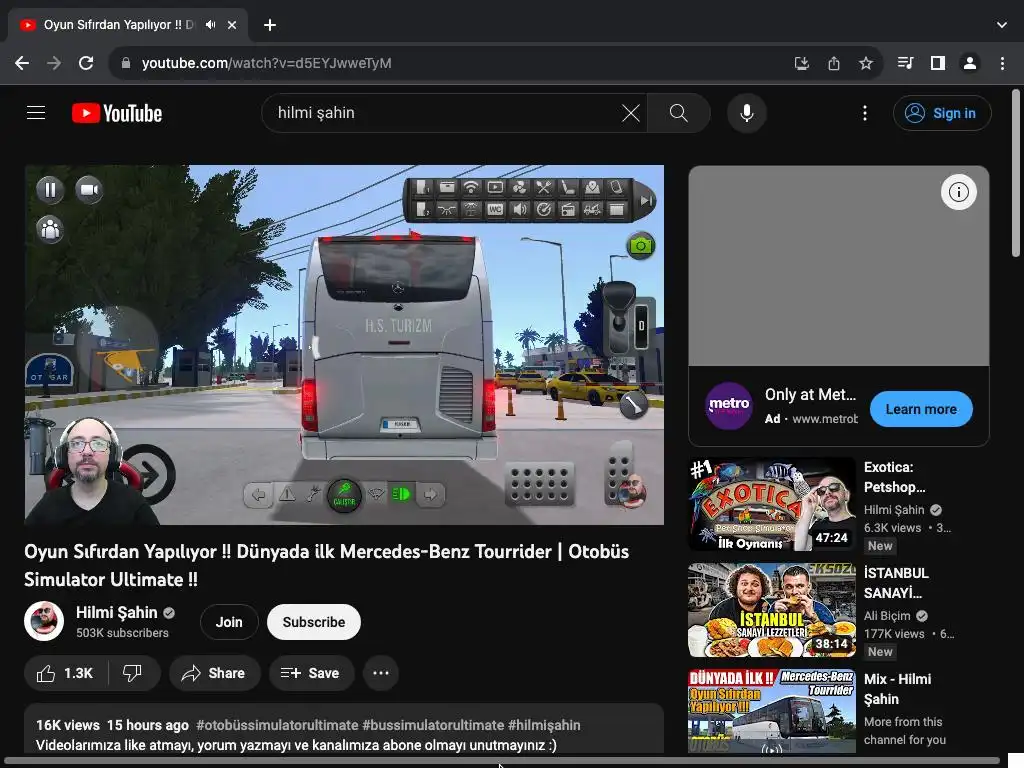Share this video

click(x=214, y=673)
